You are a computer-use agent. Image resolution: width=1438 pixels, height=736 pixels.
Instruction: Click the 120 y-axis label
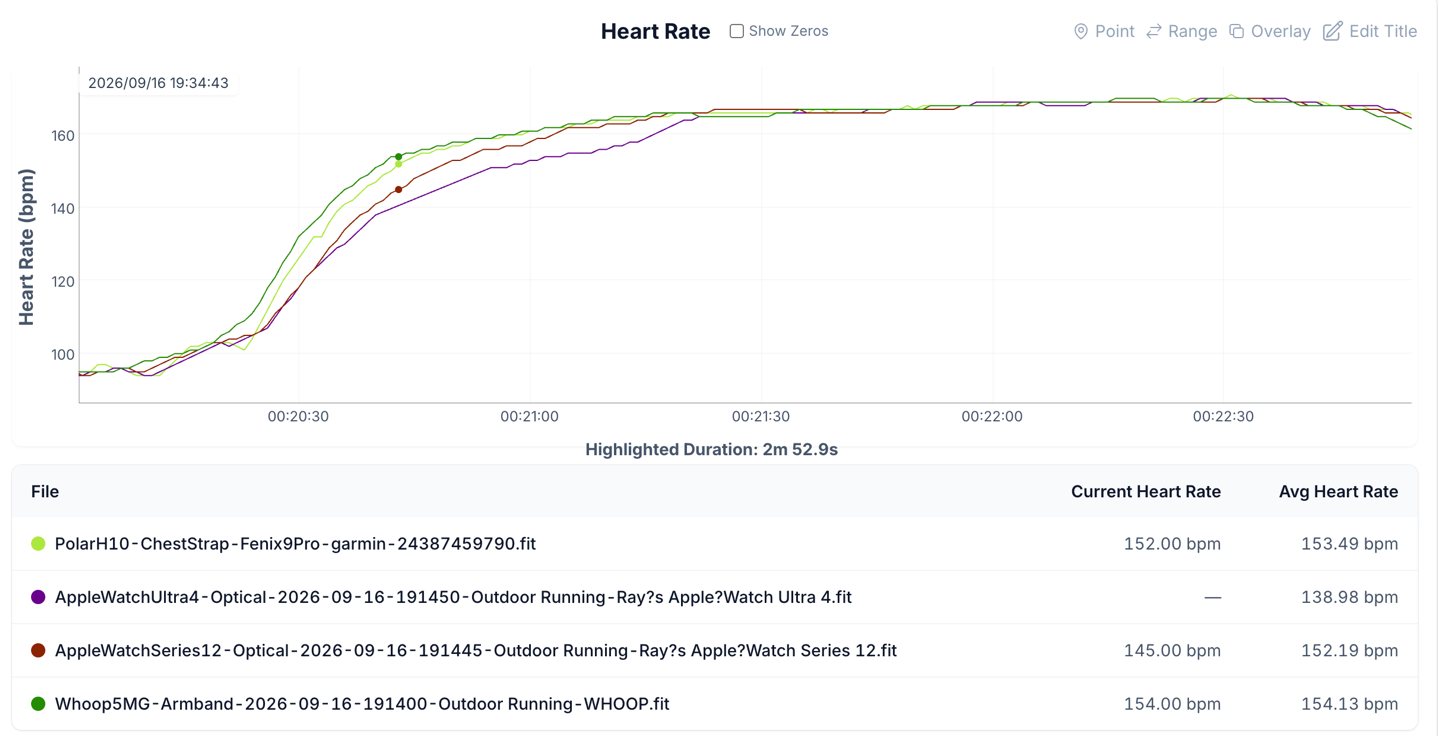tap(62, 281)
